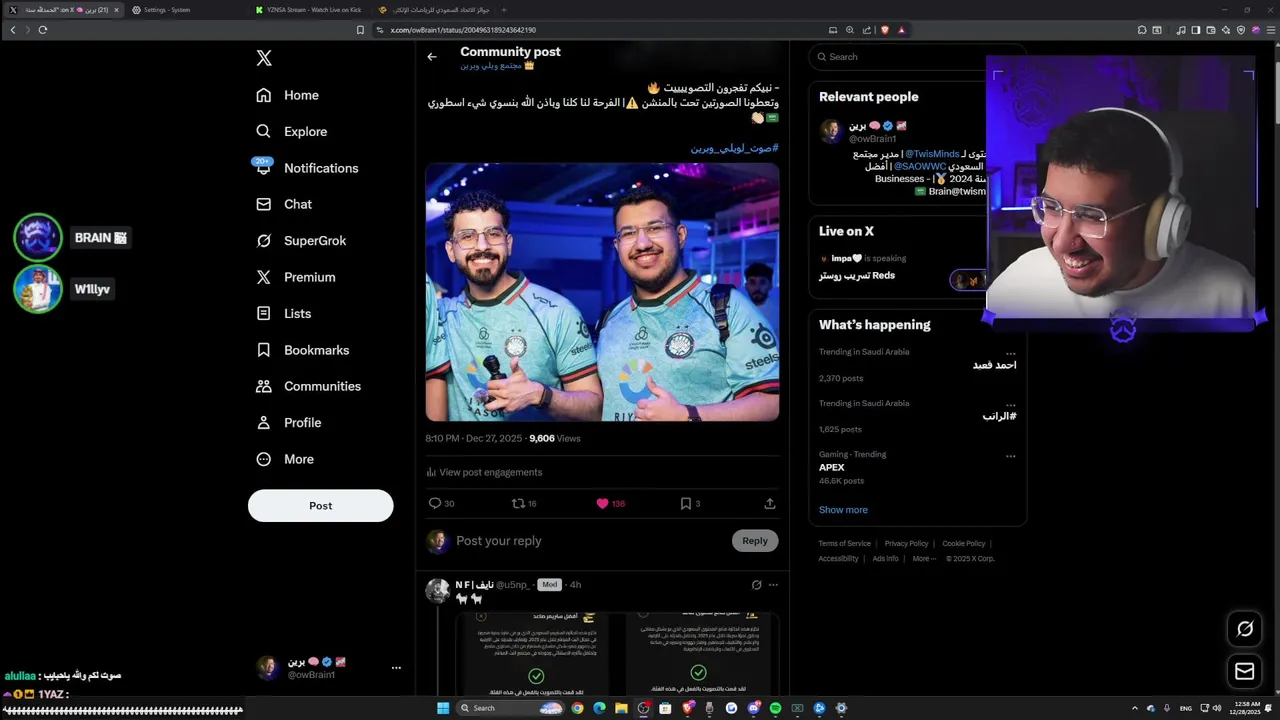Focus the X Search box
The height and width of the screenshot is (720, 1280).
(x=917, y=57)
